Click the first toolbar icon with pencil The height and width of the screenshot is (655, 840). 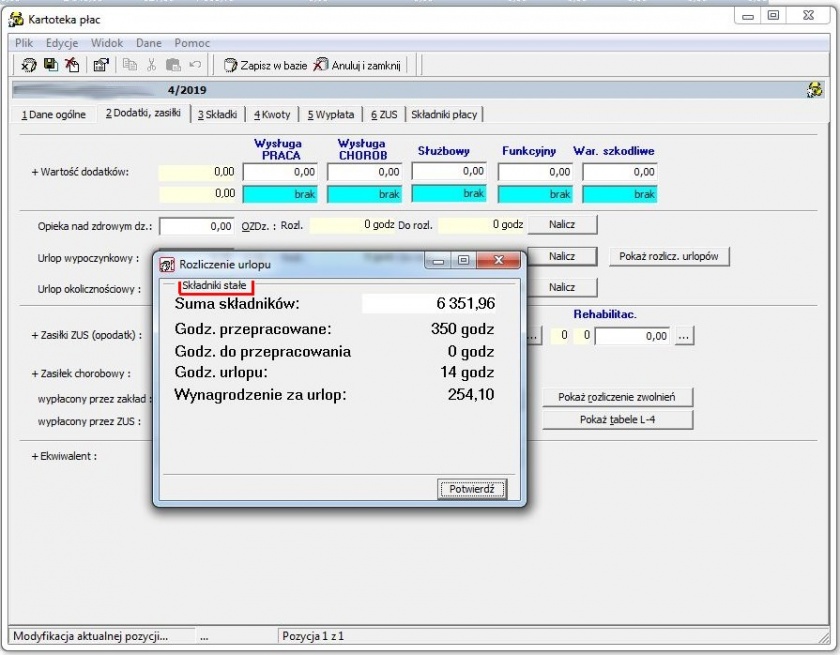29,65
